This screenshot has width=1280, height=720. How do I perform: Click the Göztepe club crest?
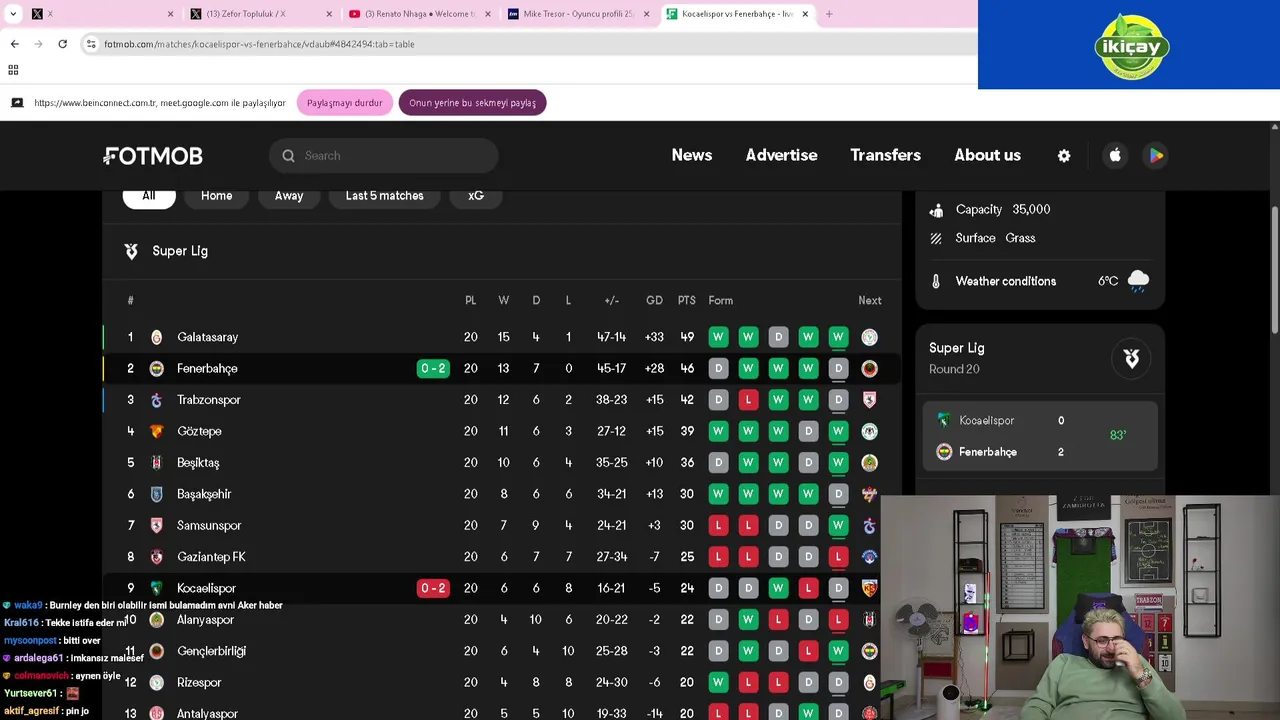coord(156,431)
